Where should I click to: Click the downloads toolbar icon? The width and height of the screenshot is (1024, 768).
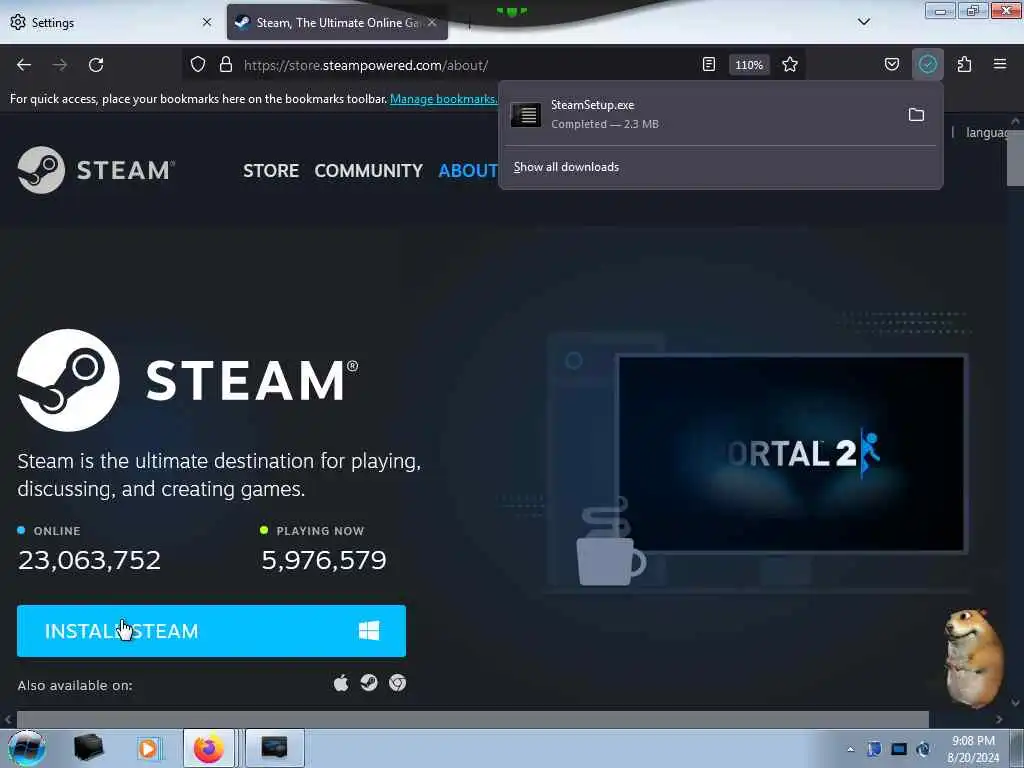[x=927, y=65]
